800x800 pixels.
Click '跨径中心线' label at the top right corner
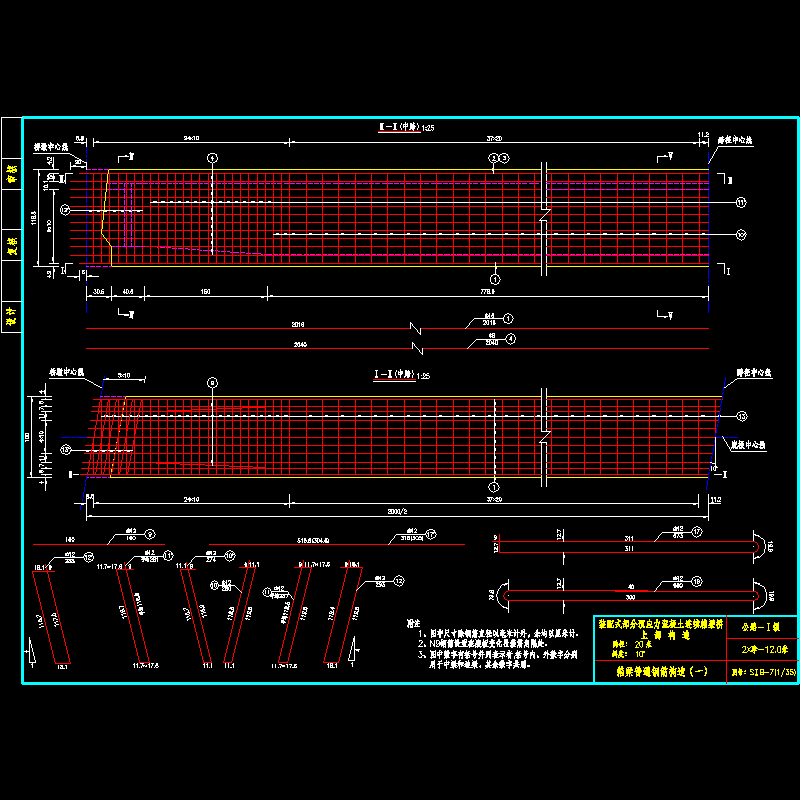735,140
